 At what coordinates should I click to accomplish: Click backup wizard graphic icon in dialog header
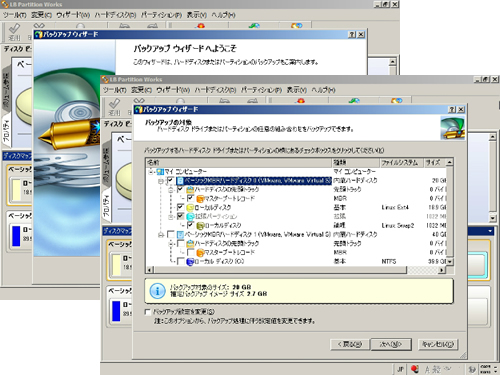pyautogui.click(x=452, y=128)
